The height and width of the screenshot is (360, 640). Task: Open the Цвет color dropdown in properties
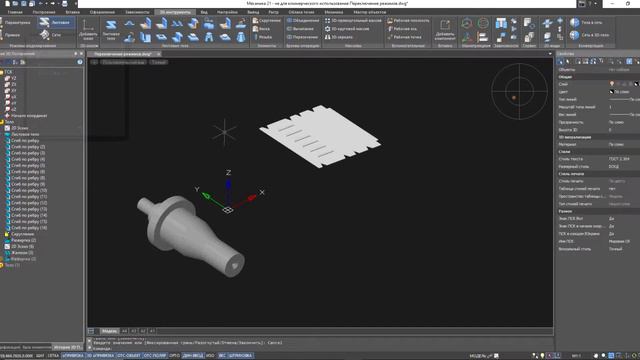[x=624, y=92]
